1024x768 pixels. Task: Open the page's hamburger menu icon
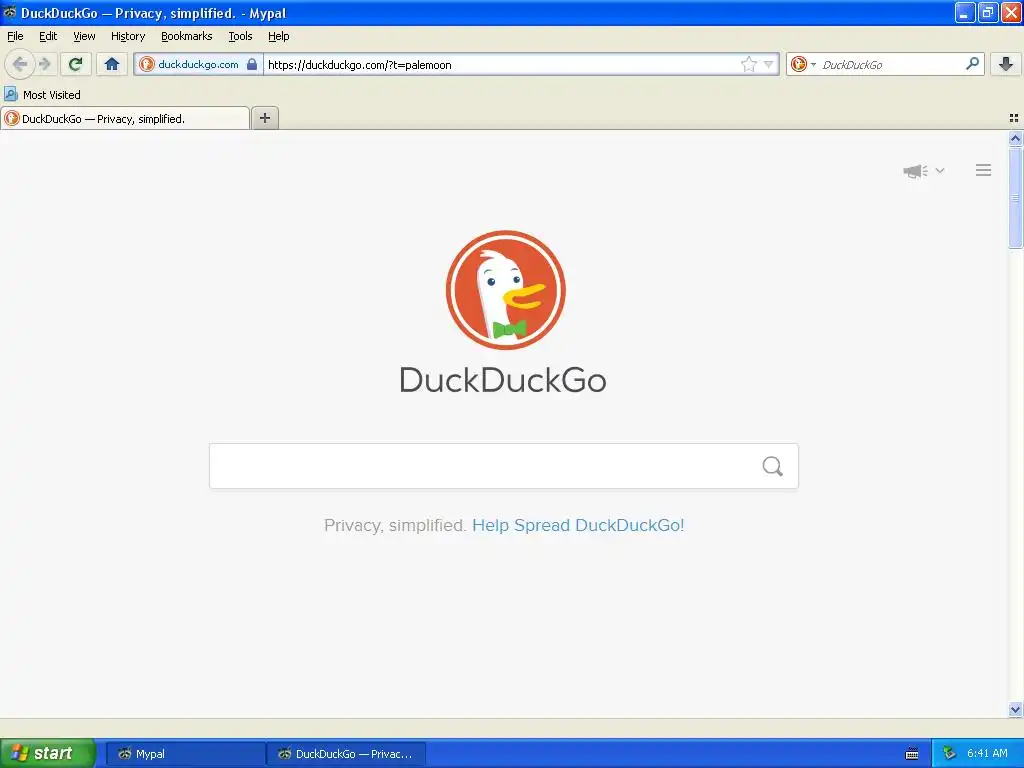point(984,170)
